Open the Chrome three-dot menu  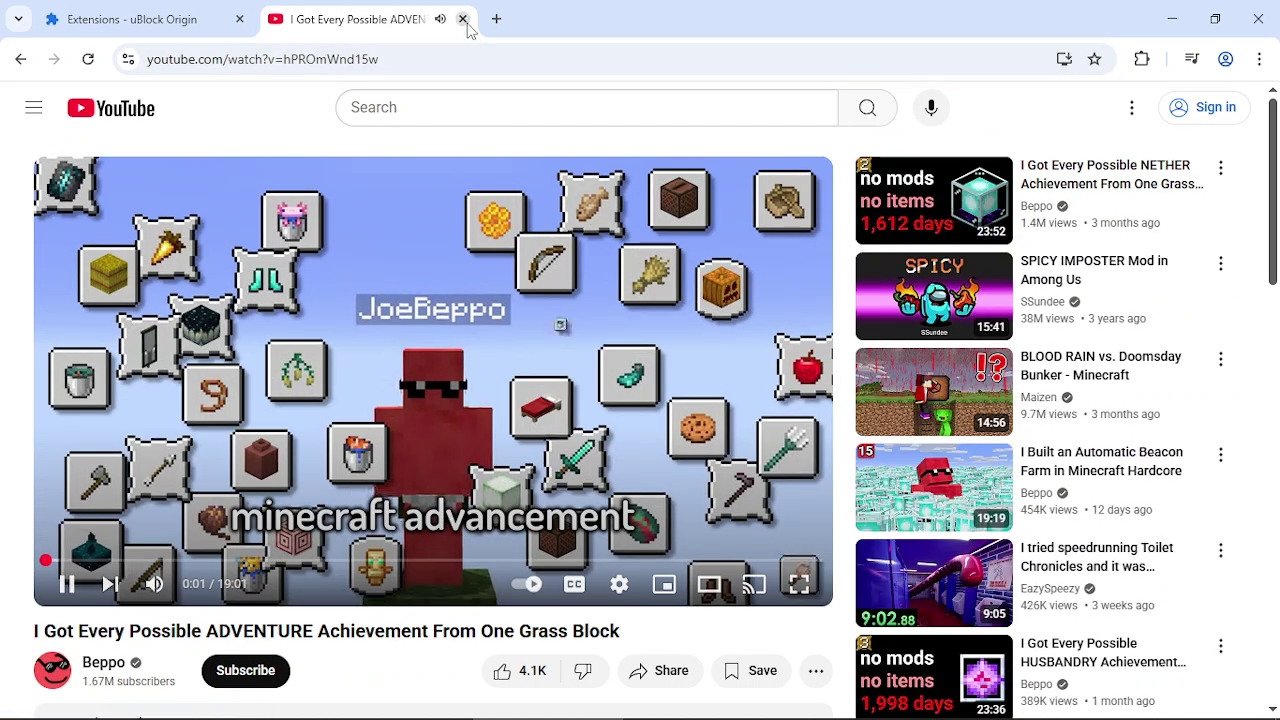1259,59
